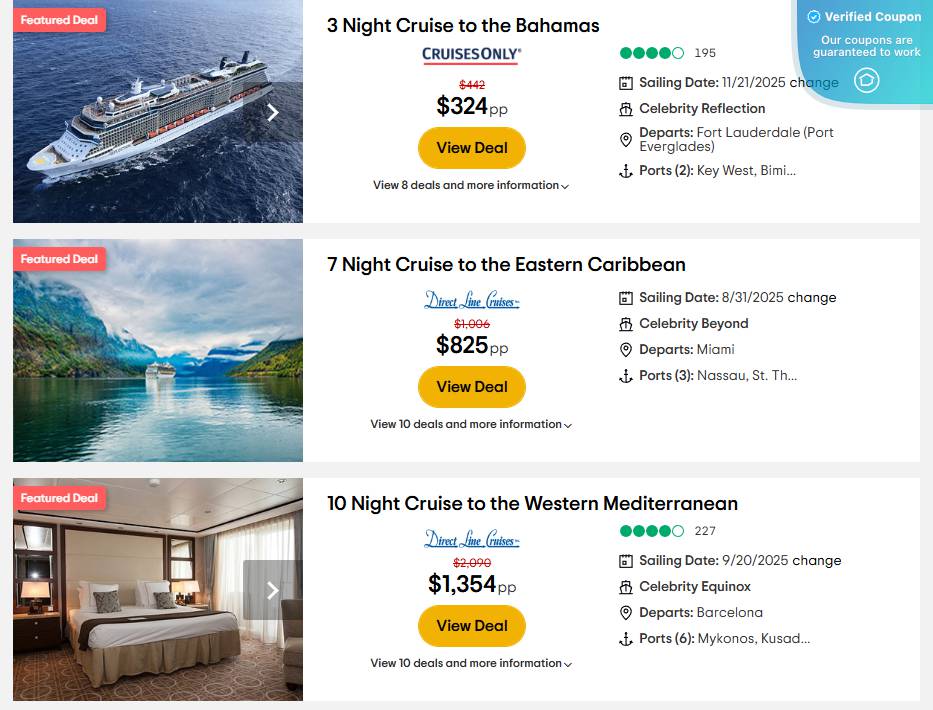Click View Deal on the Eastern Caribbean cruise
This screenshot has width=933, height=710.
[471, 386]
